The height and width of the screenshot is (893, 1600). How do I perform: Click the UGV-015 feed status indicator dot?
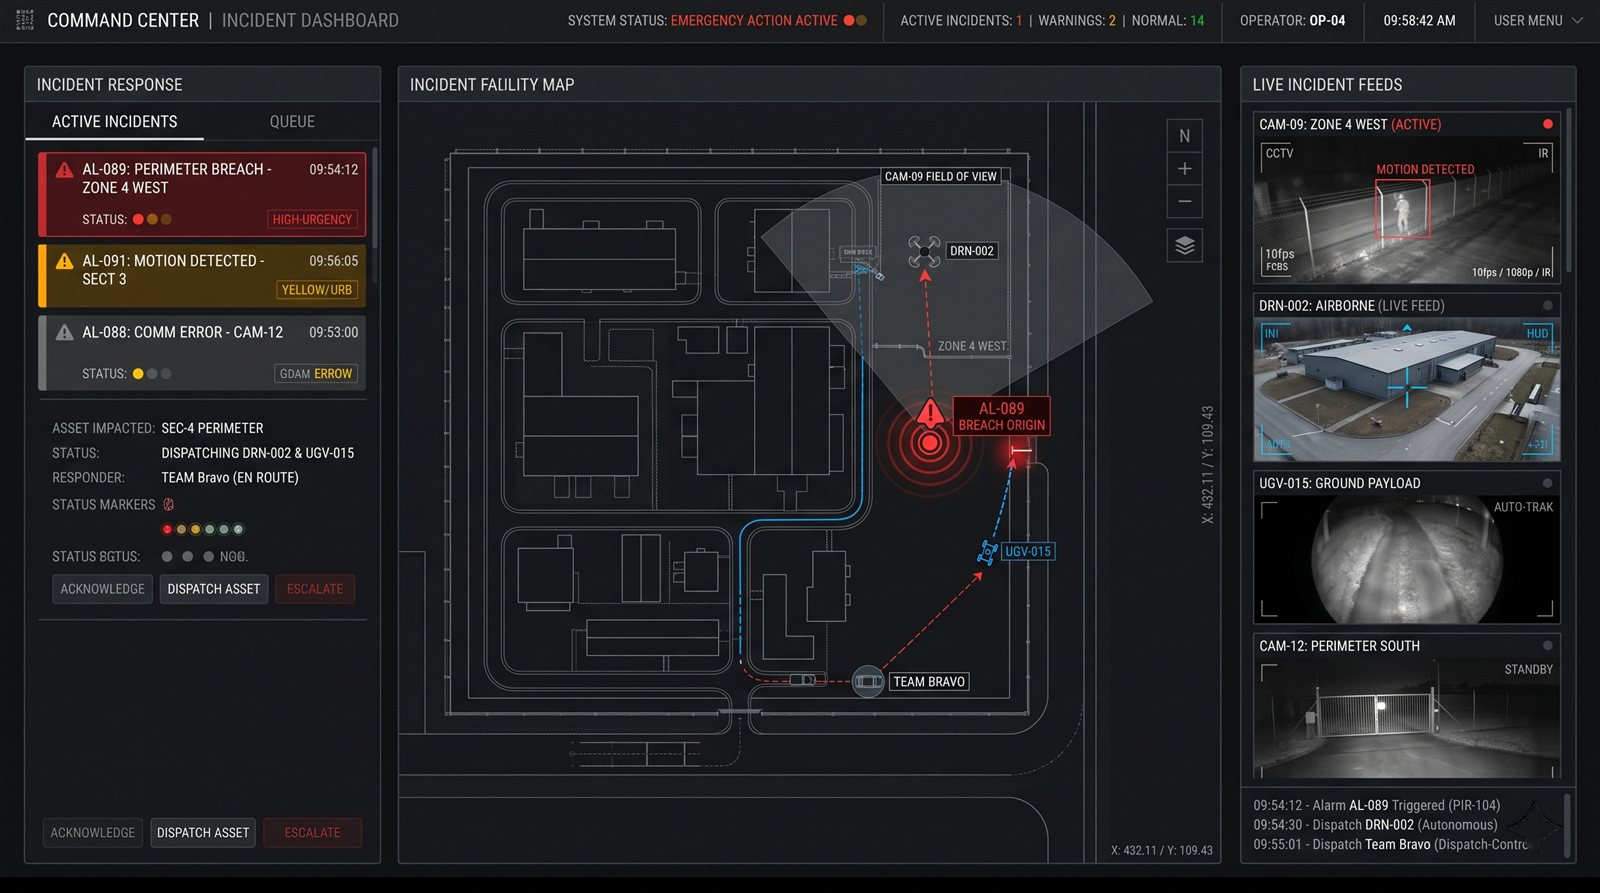(1548, 483)
